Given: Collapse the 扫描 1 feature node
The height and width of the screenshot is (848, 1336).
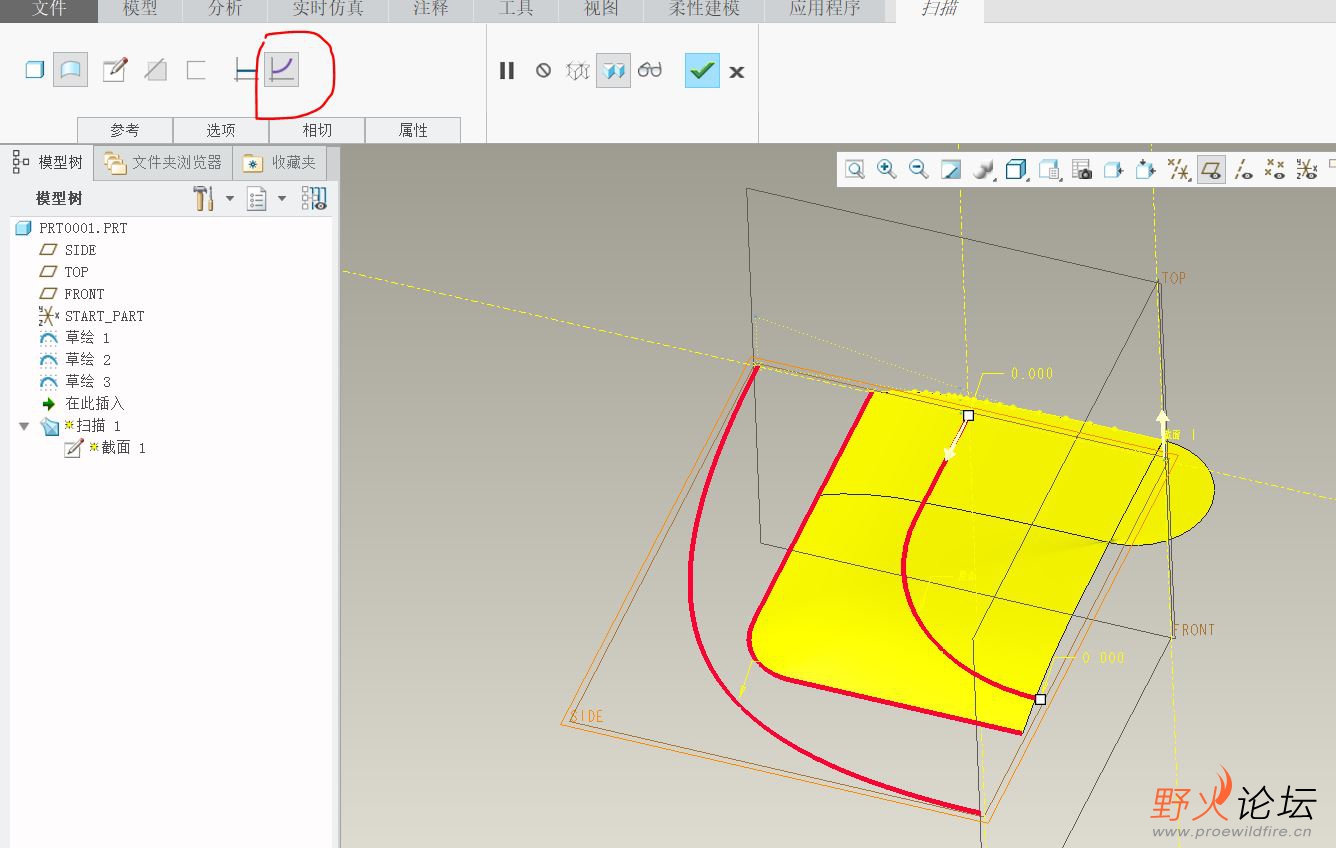Looking at the screenshot, I should 25,426.
